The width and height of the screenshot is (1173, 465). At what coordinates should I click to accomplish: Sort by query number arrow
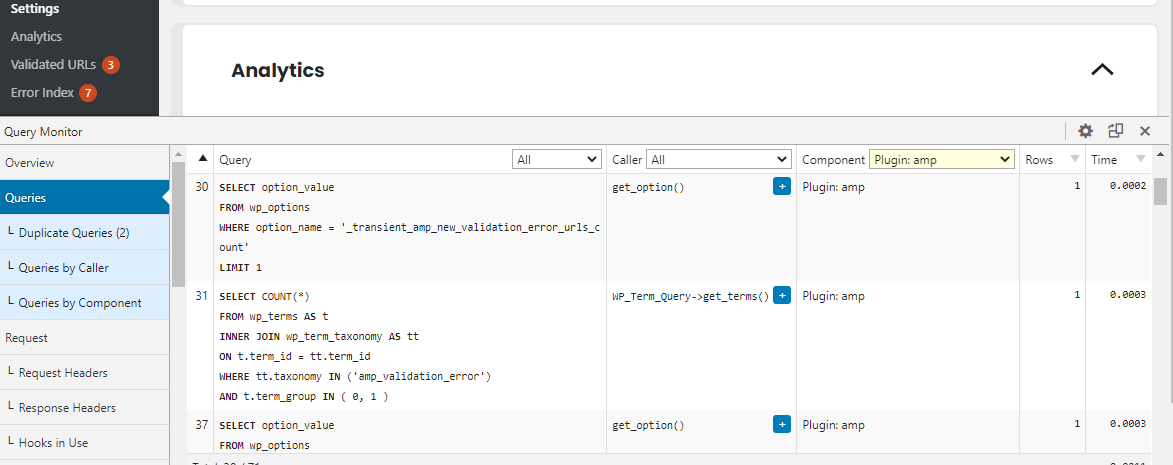pyautogui.click(x=202, y=158)
